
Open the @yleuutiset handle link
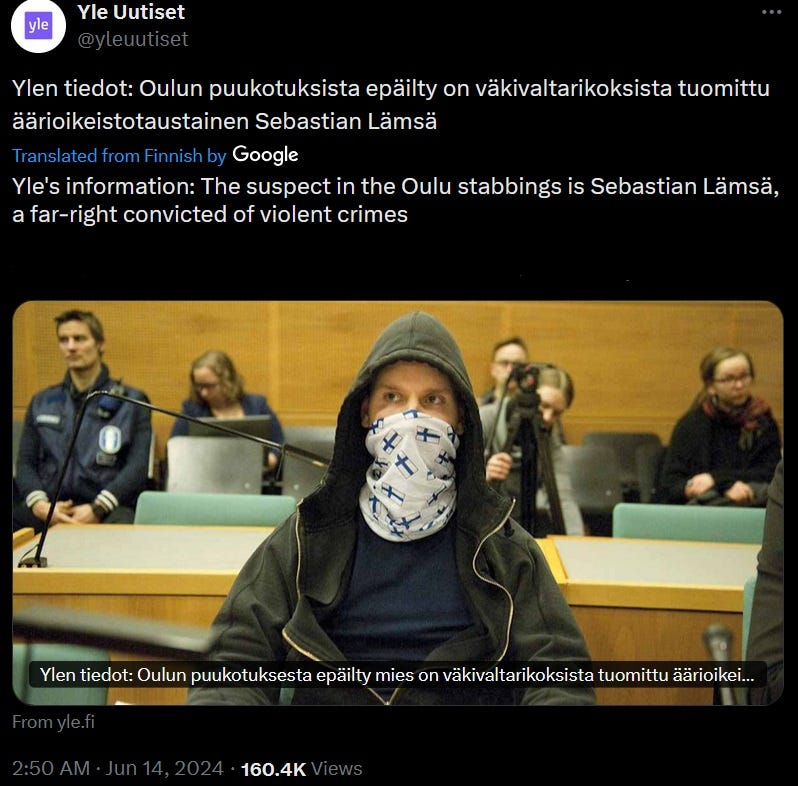(133, 39)
